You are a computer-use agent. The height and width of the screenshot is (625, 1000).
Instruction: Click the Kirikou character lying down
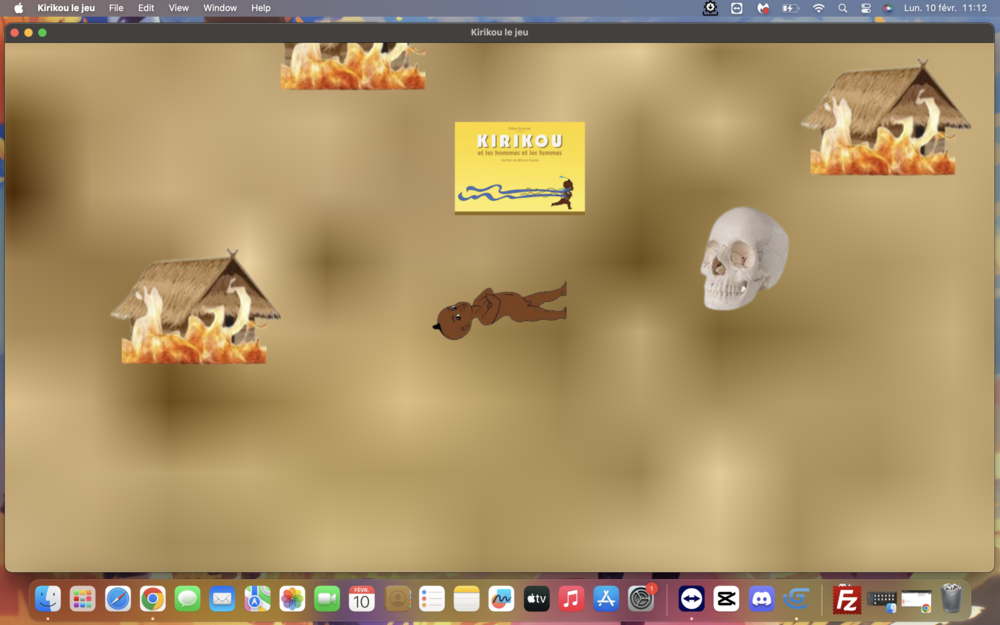499,311
